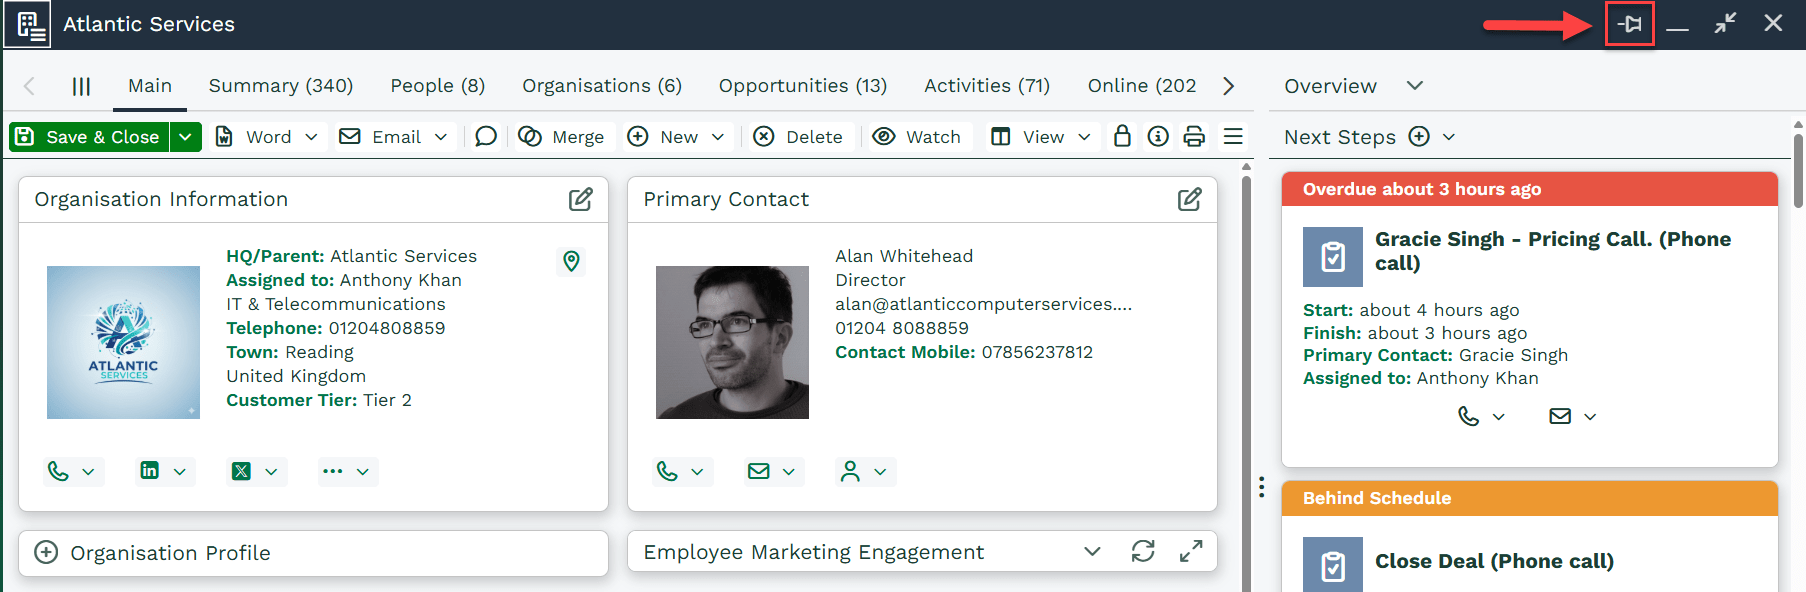This screenshot has height=592, width=1806.
Task: Open the Employee Marketing Engagement dropdown
Action: click(1092, 551)
